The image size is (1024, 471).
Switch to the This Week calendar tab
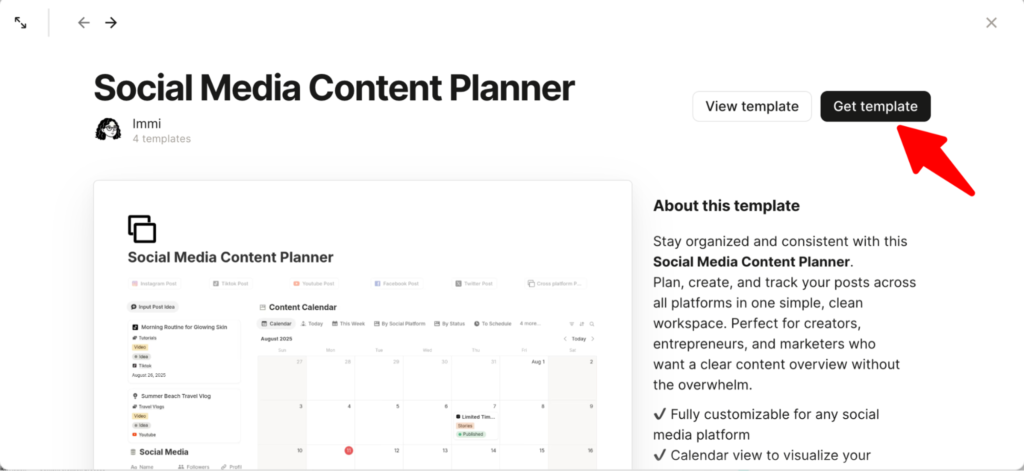click(x=348, y=324)
